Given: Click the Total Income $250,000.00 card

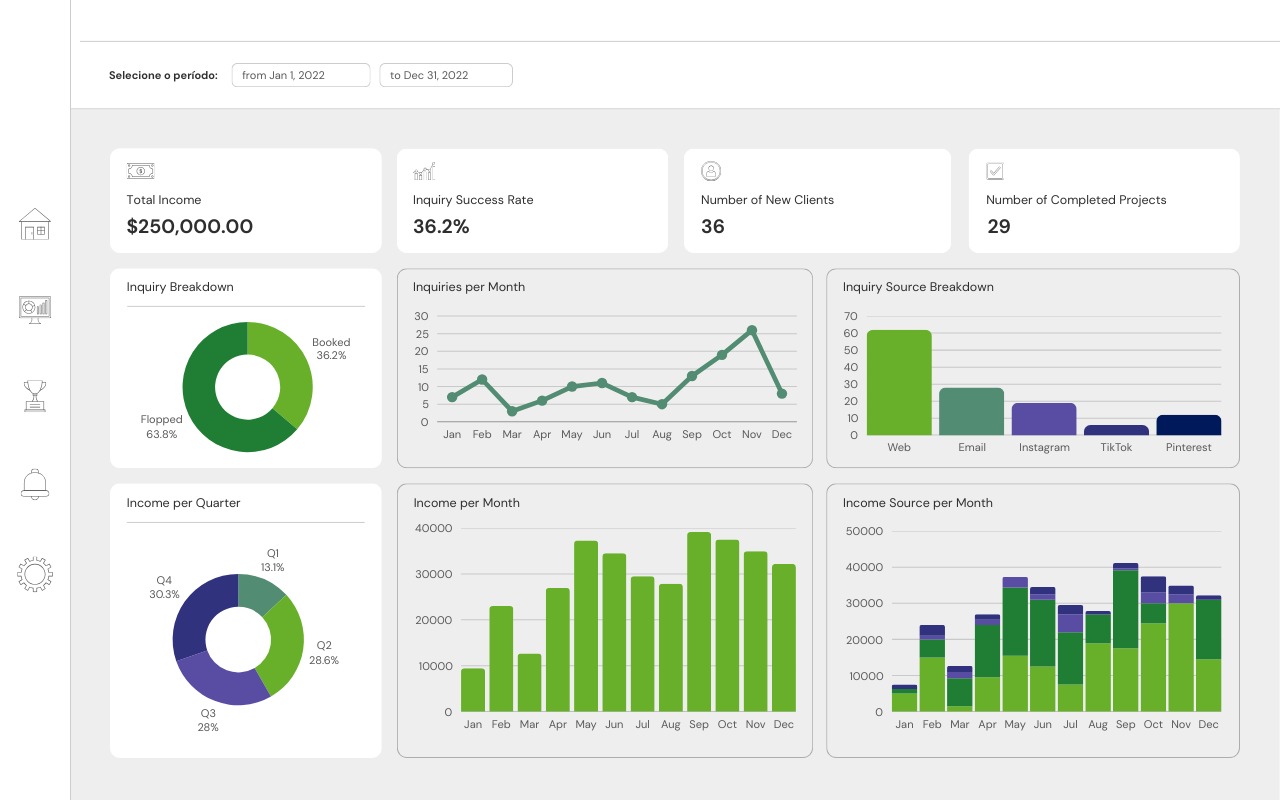Looking at the screenshot, I should (x=245, y=201).
